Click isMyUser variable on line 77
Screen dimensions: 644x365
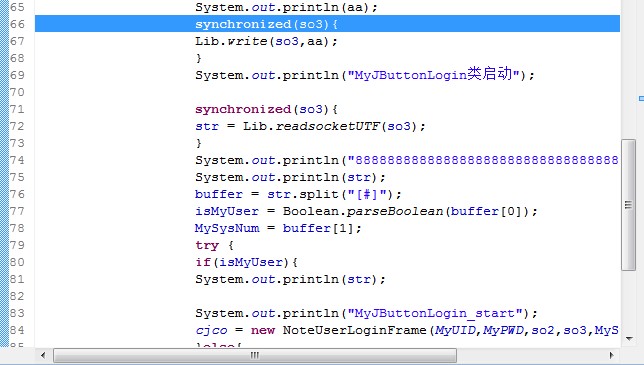click(x=227, y=211)
